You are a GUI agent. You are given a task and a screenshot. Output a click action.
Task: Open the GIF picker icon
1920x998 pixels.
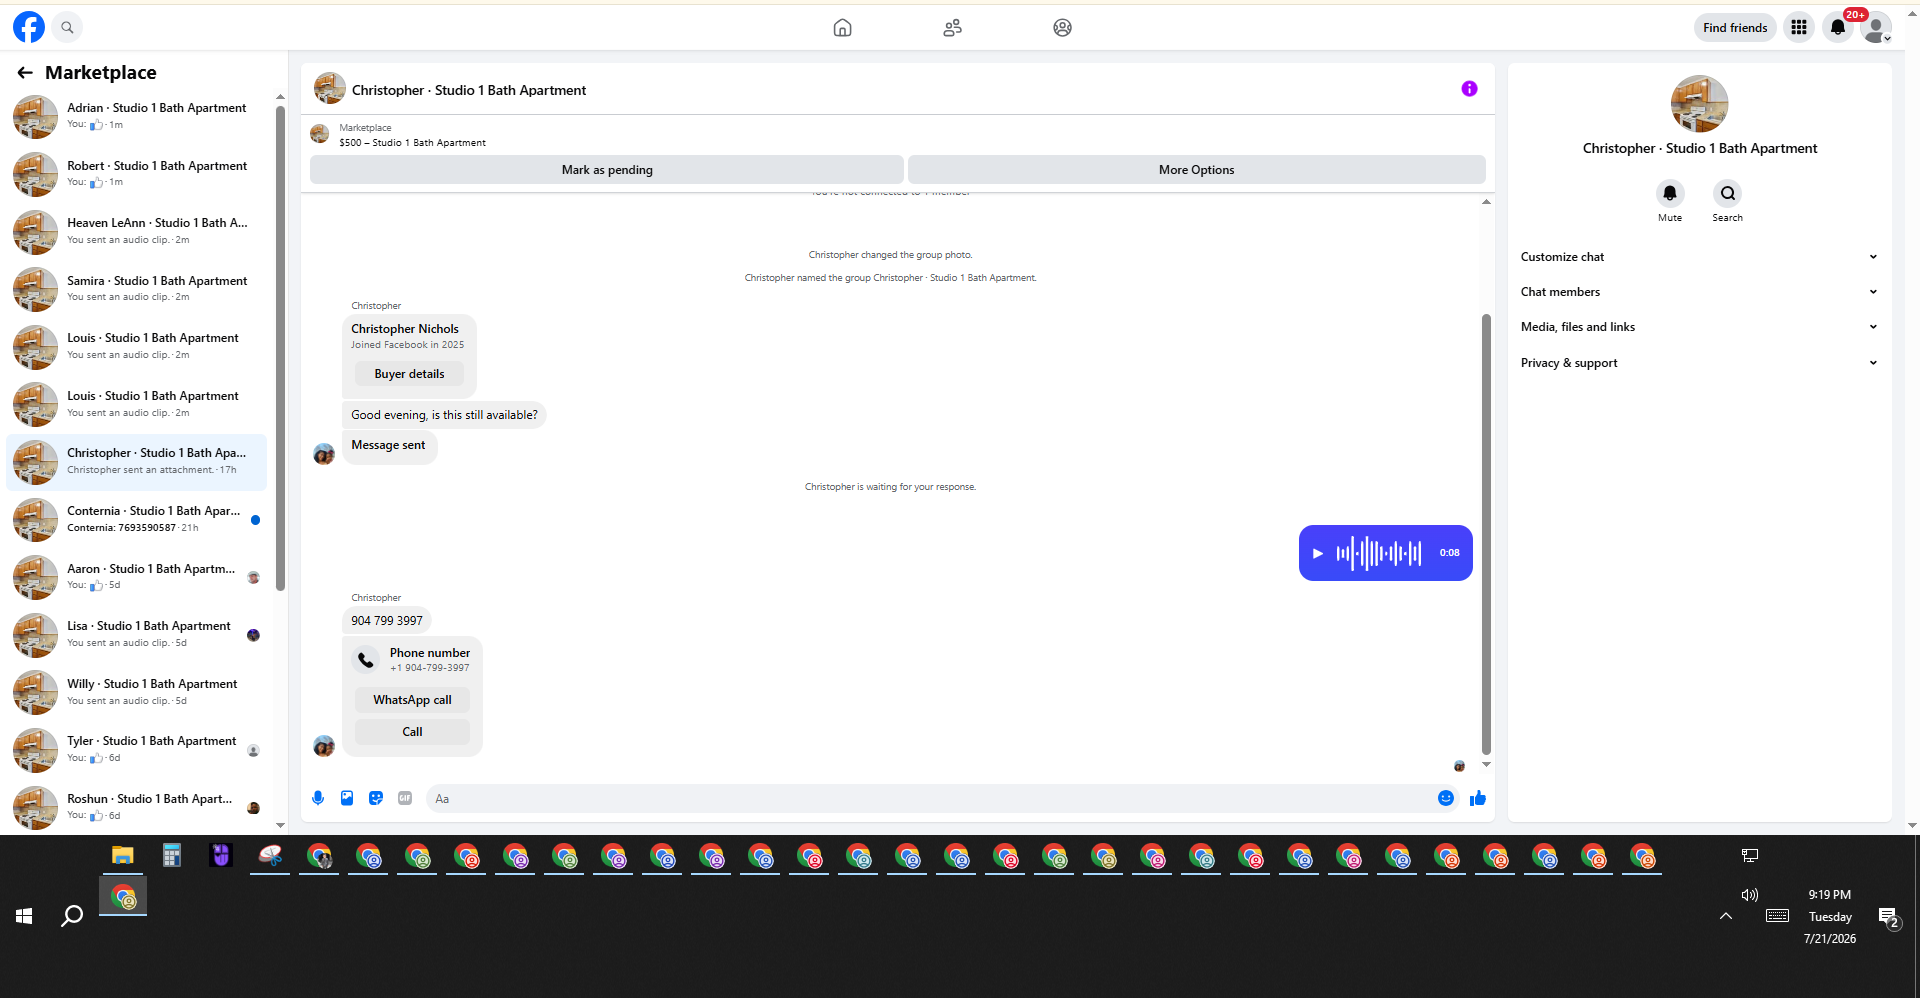click(x=405, y=798)
